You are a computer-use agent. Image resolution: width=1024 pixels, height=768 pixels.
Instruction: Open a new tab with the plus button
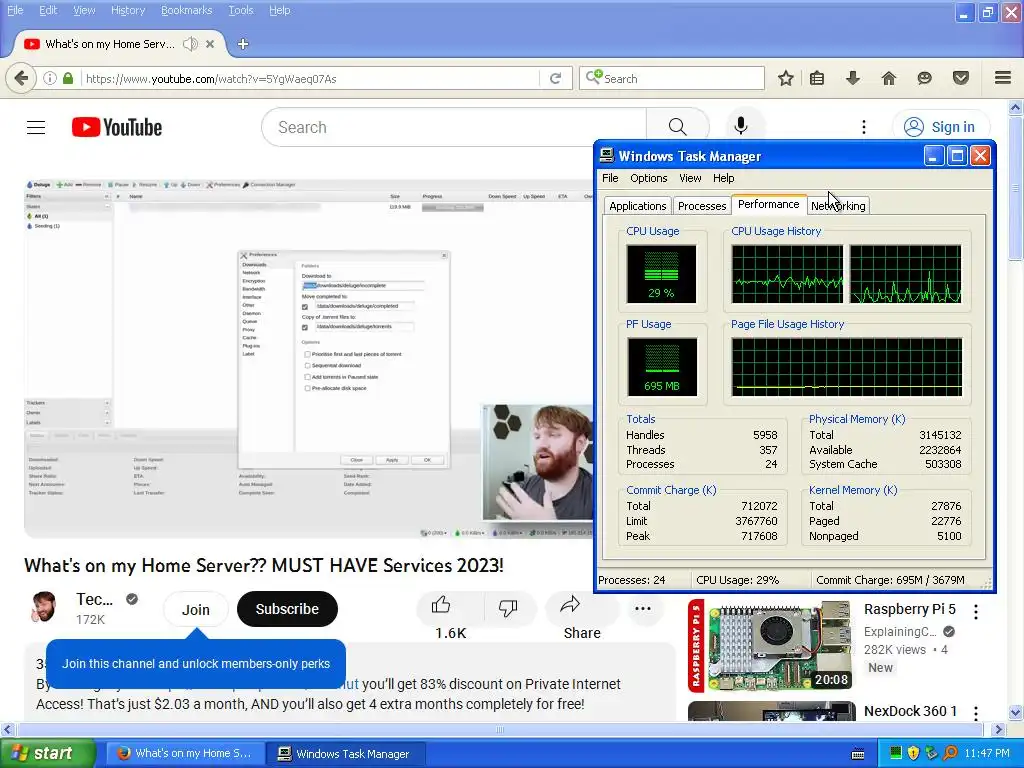pos(243,44)
